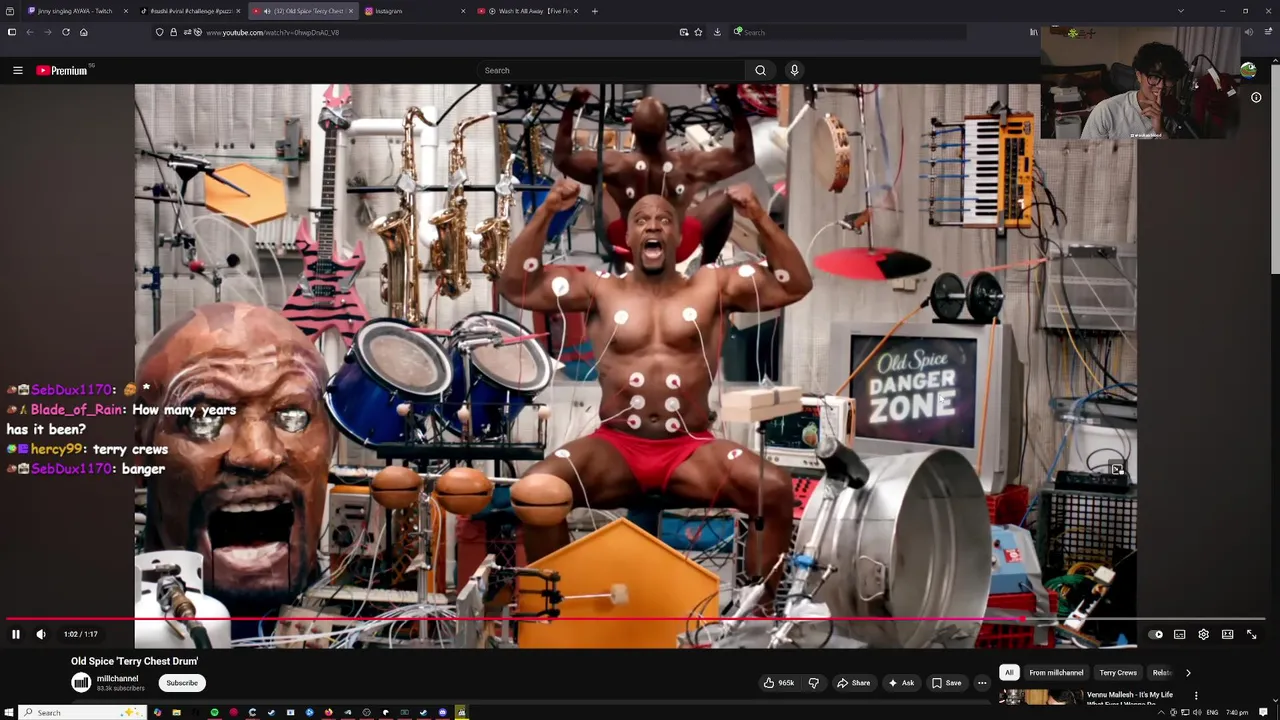Open browser downloads panel

717,32
